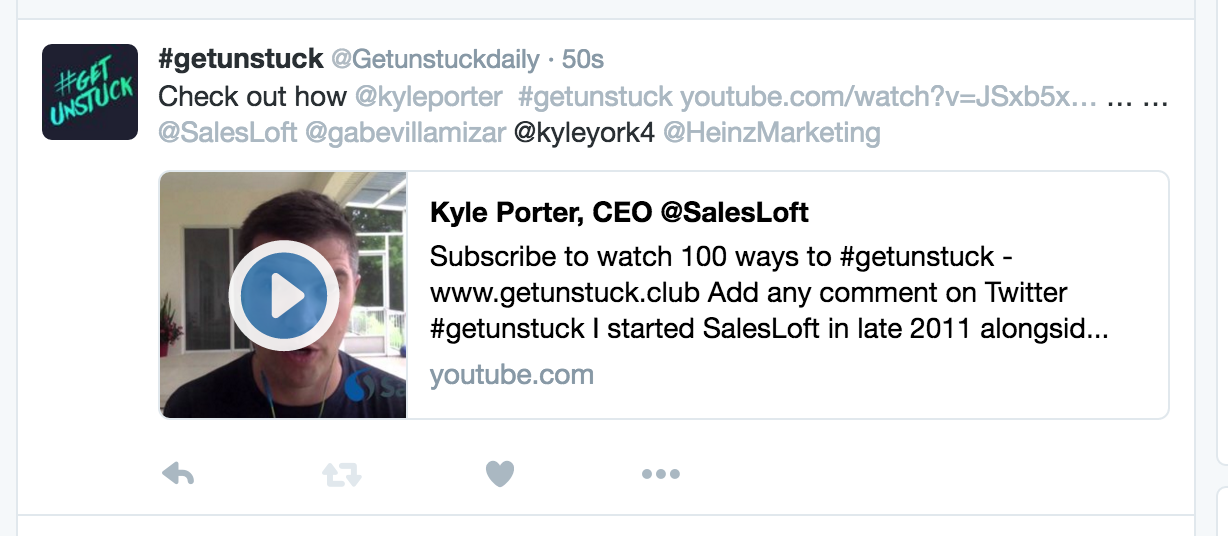Open the 50s tweet timestamp

pyautogui.click(x=583, y=60)
